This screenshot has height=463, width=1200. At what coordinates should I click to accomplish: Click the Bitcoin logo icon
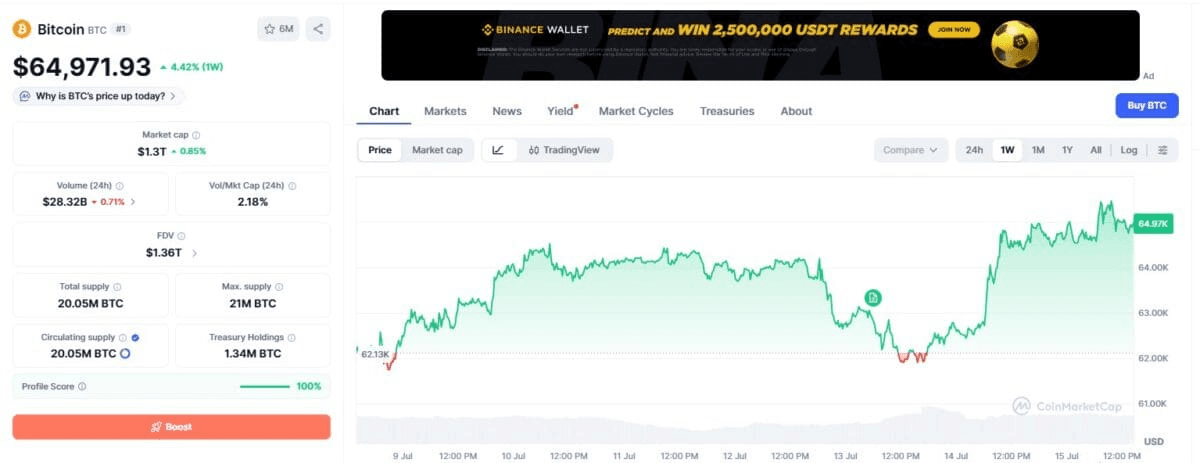pyautogui.click(x=22, y=29)
